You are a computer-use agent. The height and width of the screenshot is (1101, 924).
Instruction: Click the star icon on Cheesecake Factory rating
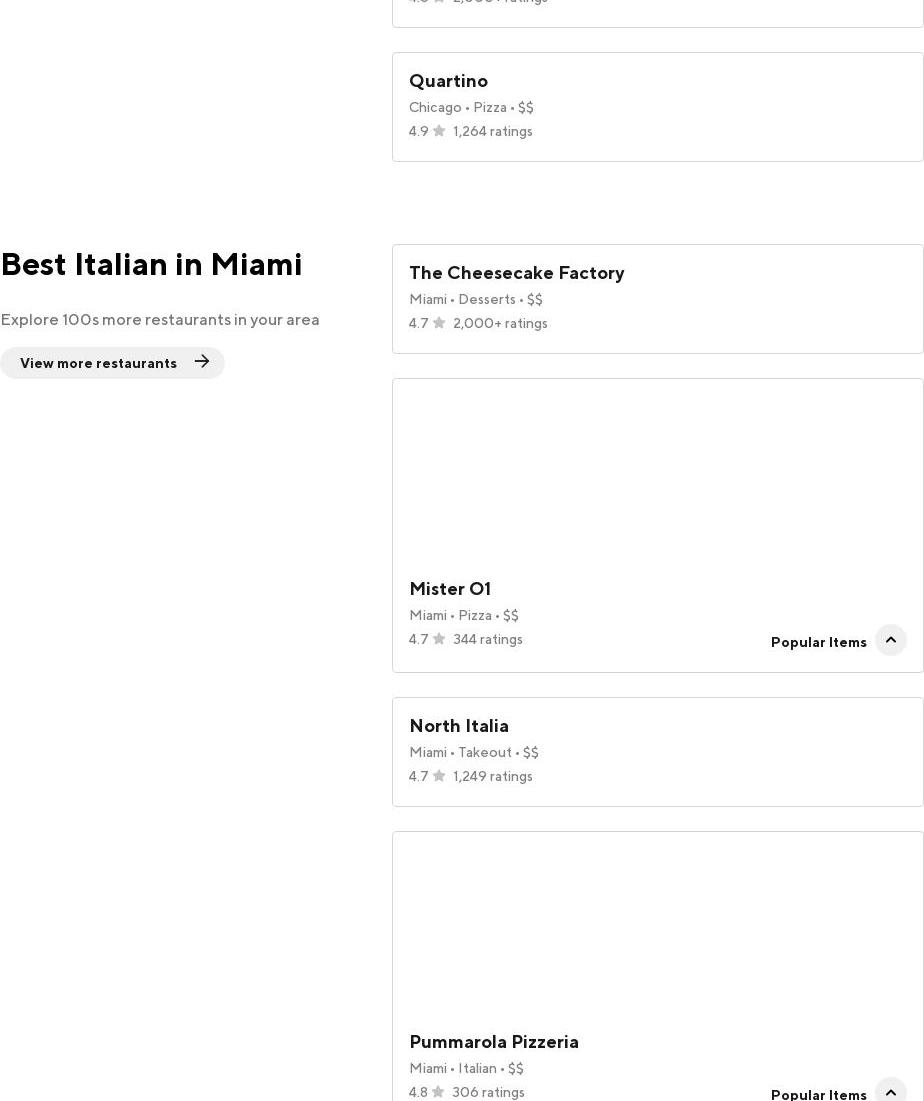439,323
